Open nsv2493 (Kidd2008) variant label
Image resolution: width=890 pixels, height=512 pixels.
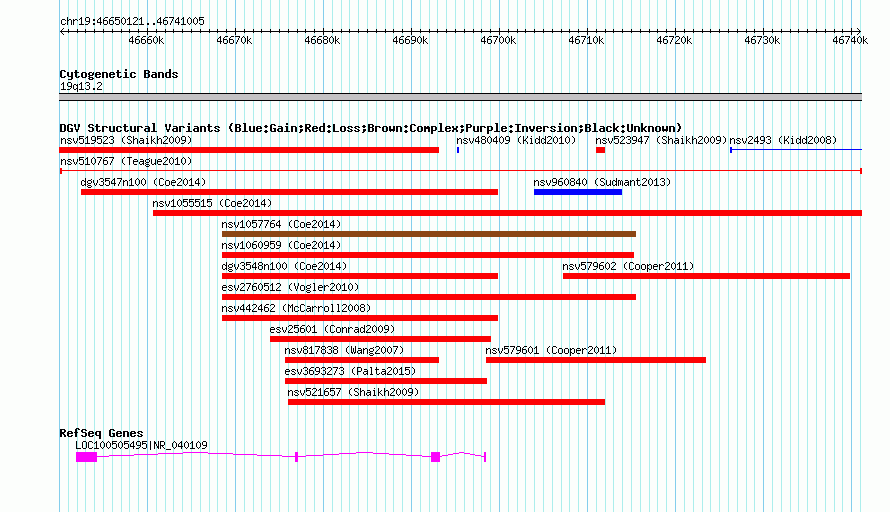click(x=783, y=140)
